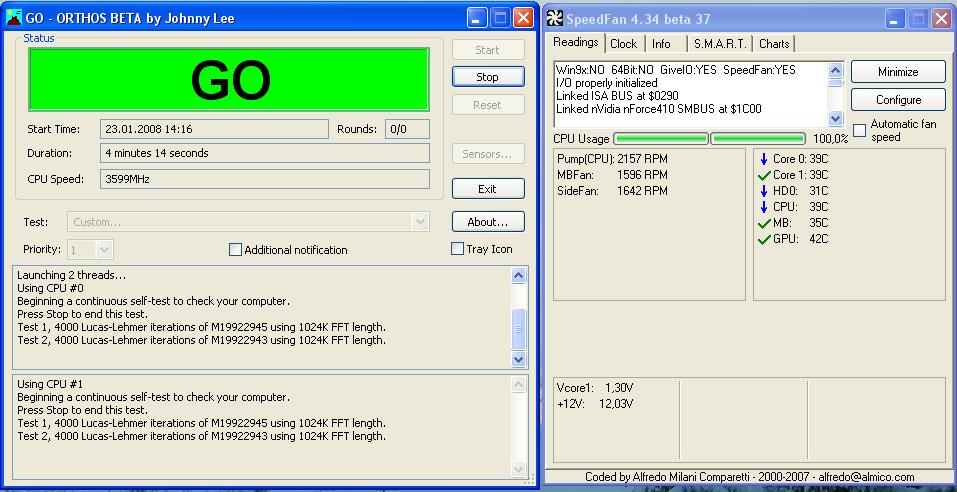Viewport: 957px width, 492px height.
Task: Click the Vcore1: 1,30V reading
Action: (594, 388)
